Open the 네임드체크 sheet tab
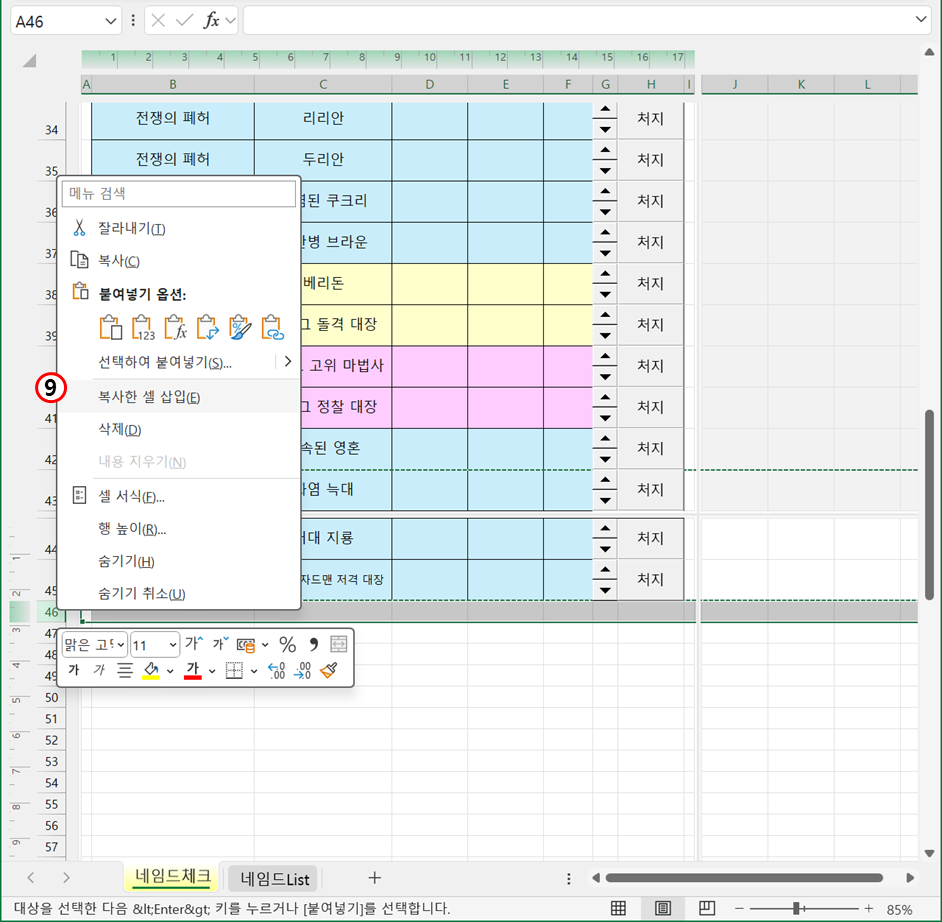The width and height of the screenshot is (942, 922). coord(172,877)
